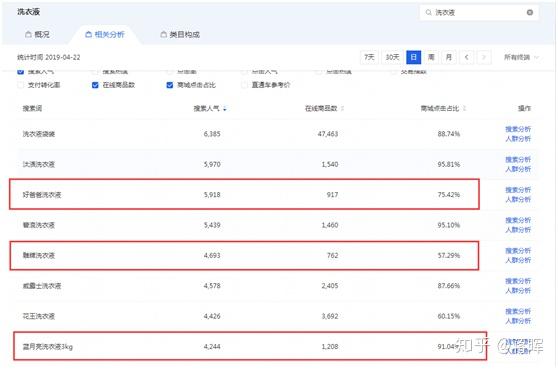Screen dimensions: 558x369
Task: Open the 概况 tab
Action: click(x=37, y=35)
